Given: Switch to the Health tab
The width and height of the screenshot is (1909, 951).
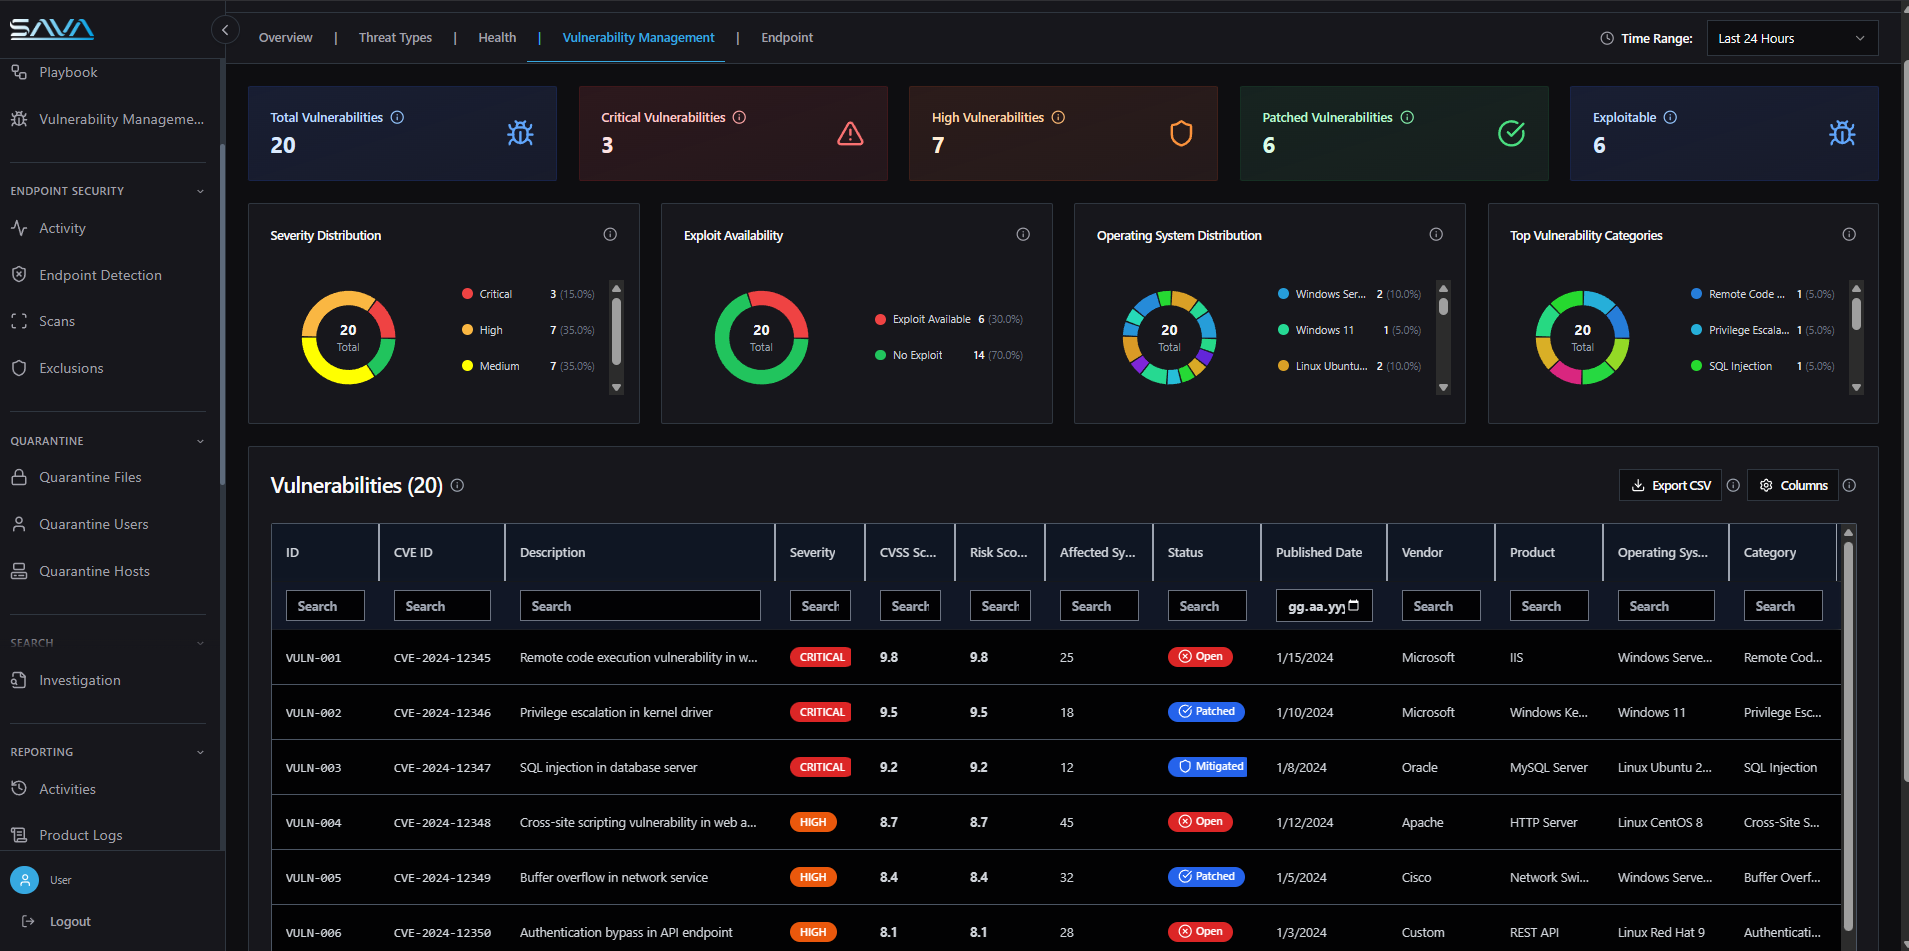Looking at the screenshot, I should (x=497, y=38).
